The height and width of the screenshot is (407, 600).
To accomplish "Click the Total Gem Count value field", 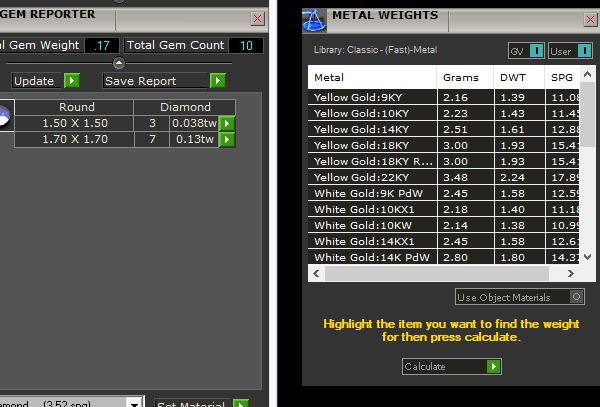I will [x=246, y=45].
